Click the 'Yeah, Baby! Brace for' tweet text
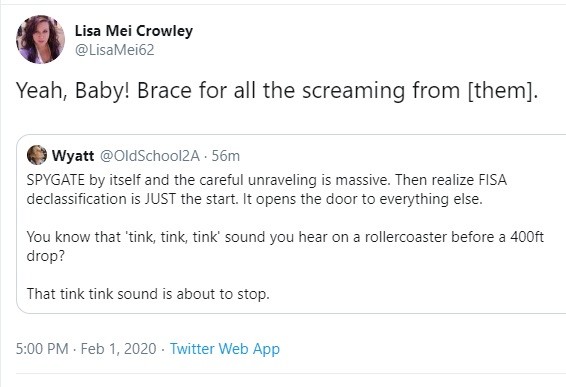The image size is (566, 387). 277,90
